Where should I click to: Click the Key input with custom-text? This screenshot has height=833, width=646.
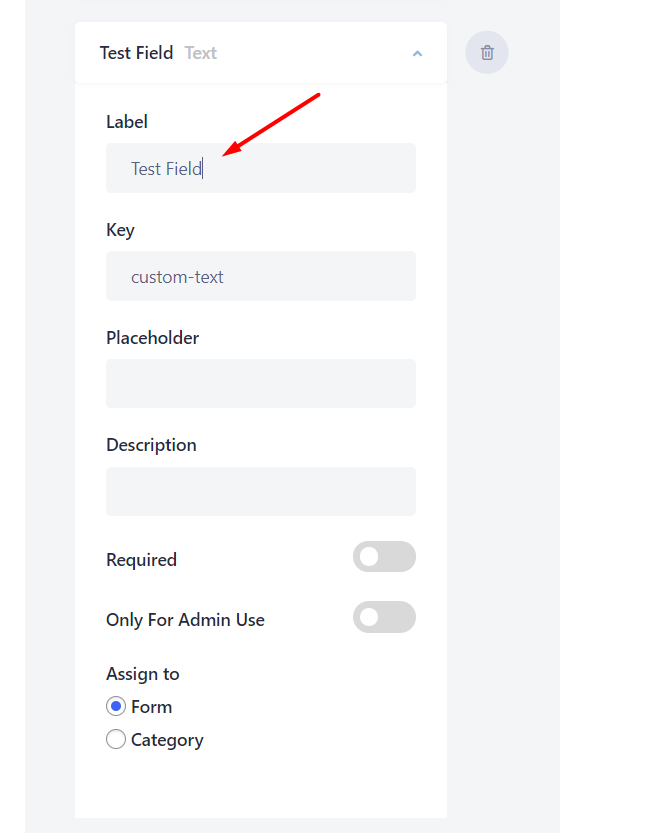[x=261, y=276]
